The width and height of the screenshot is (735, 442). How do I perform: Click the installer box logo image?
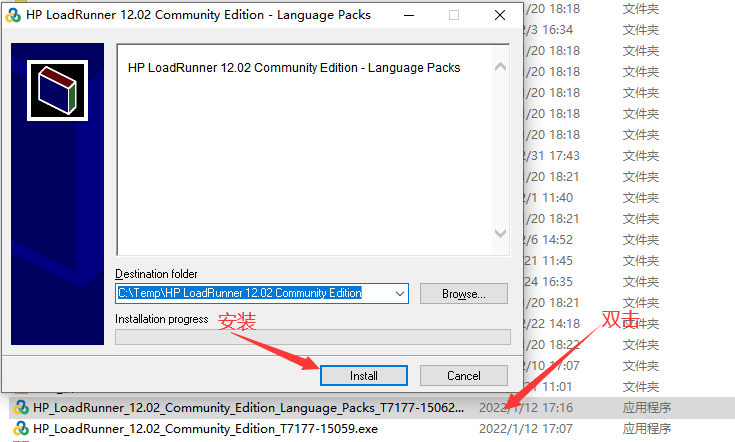(x=57, y=90)
